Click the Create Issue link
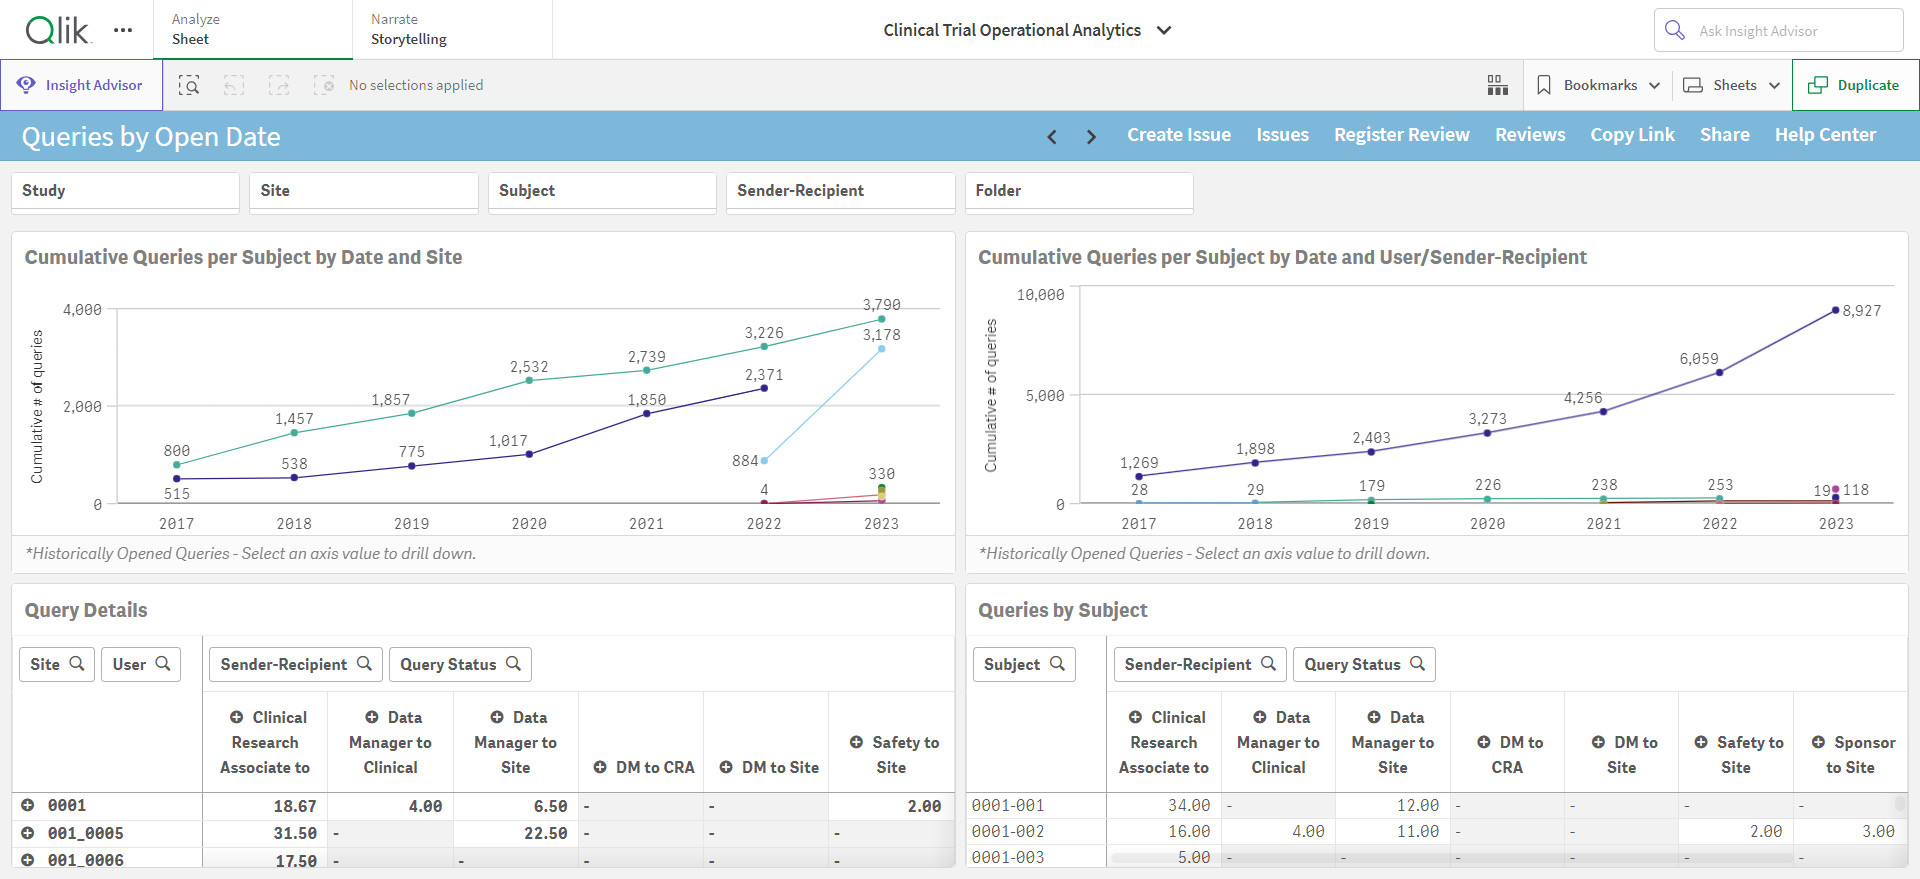This screenshot has width=1920, height=879. [x=1179, y=135]
